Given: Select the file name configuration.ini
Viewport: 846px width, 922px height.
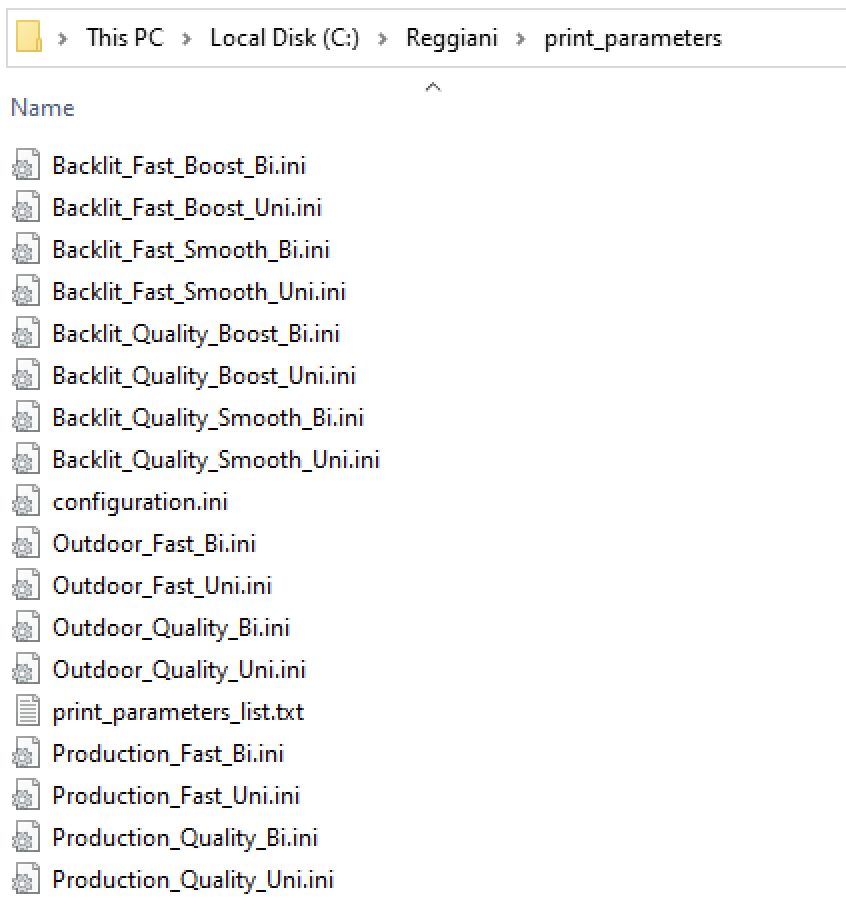Looking at the screenshot, I should [x=140, y=503].
